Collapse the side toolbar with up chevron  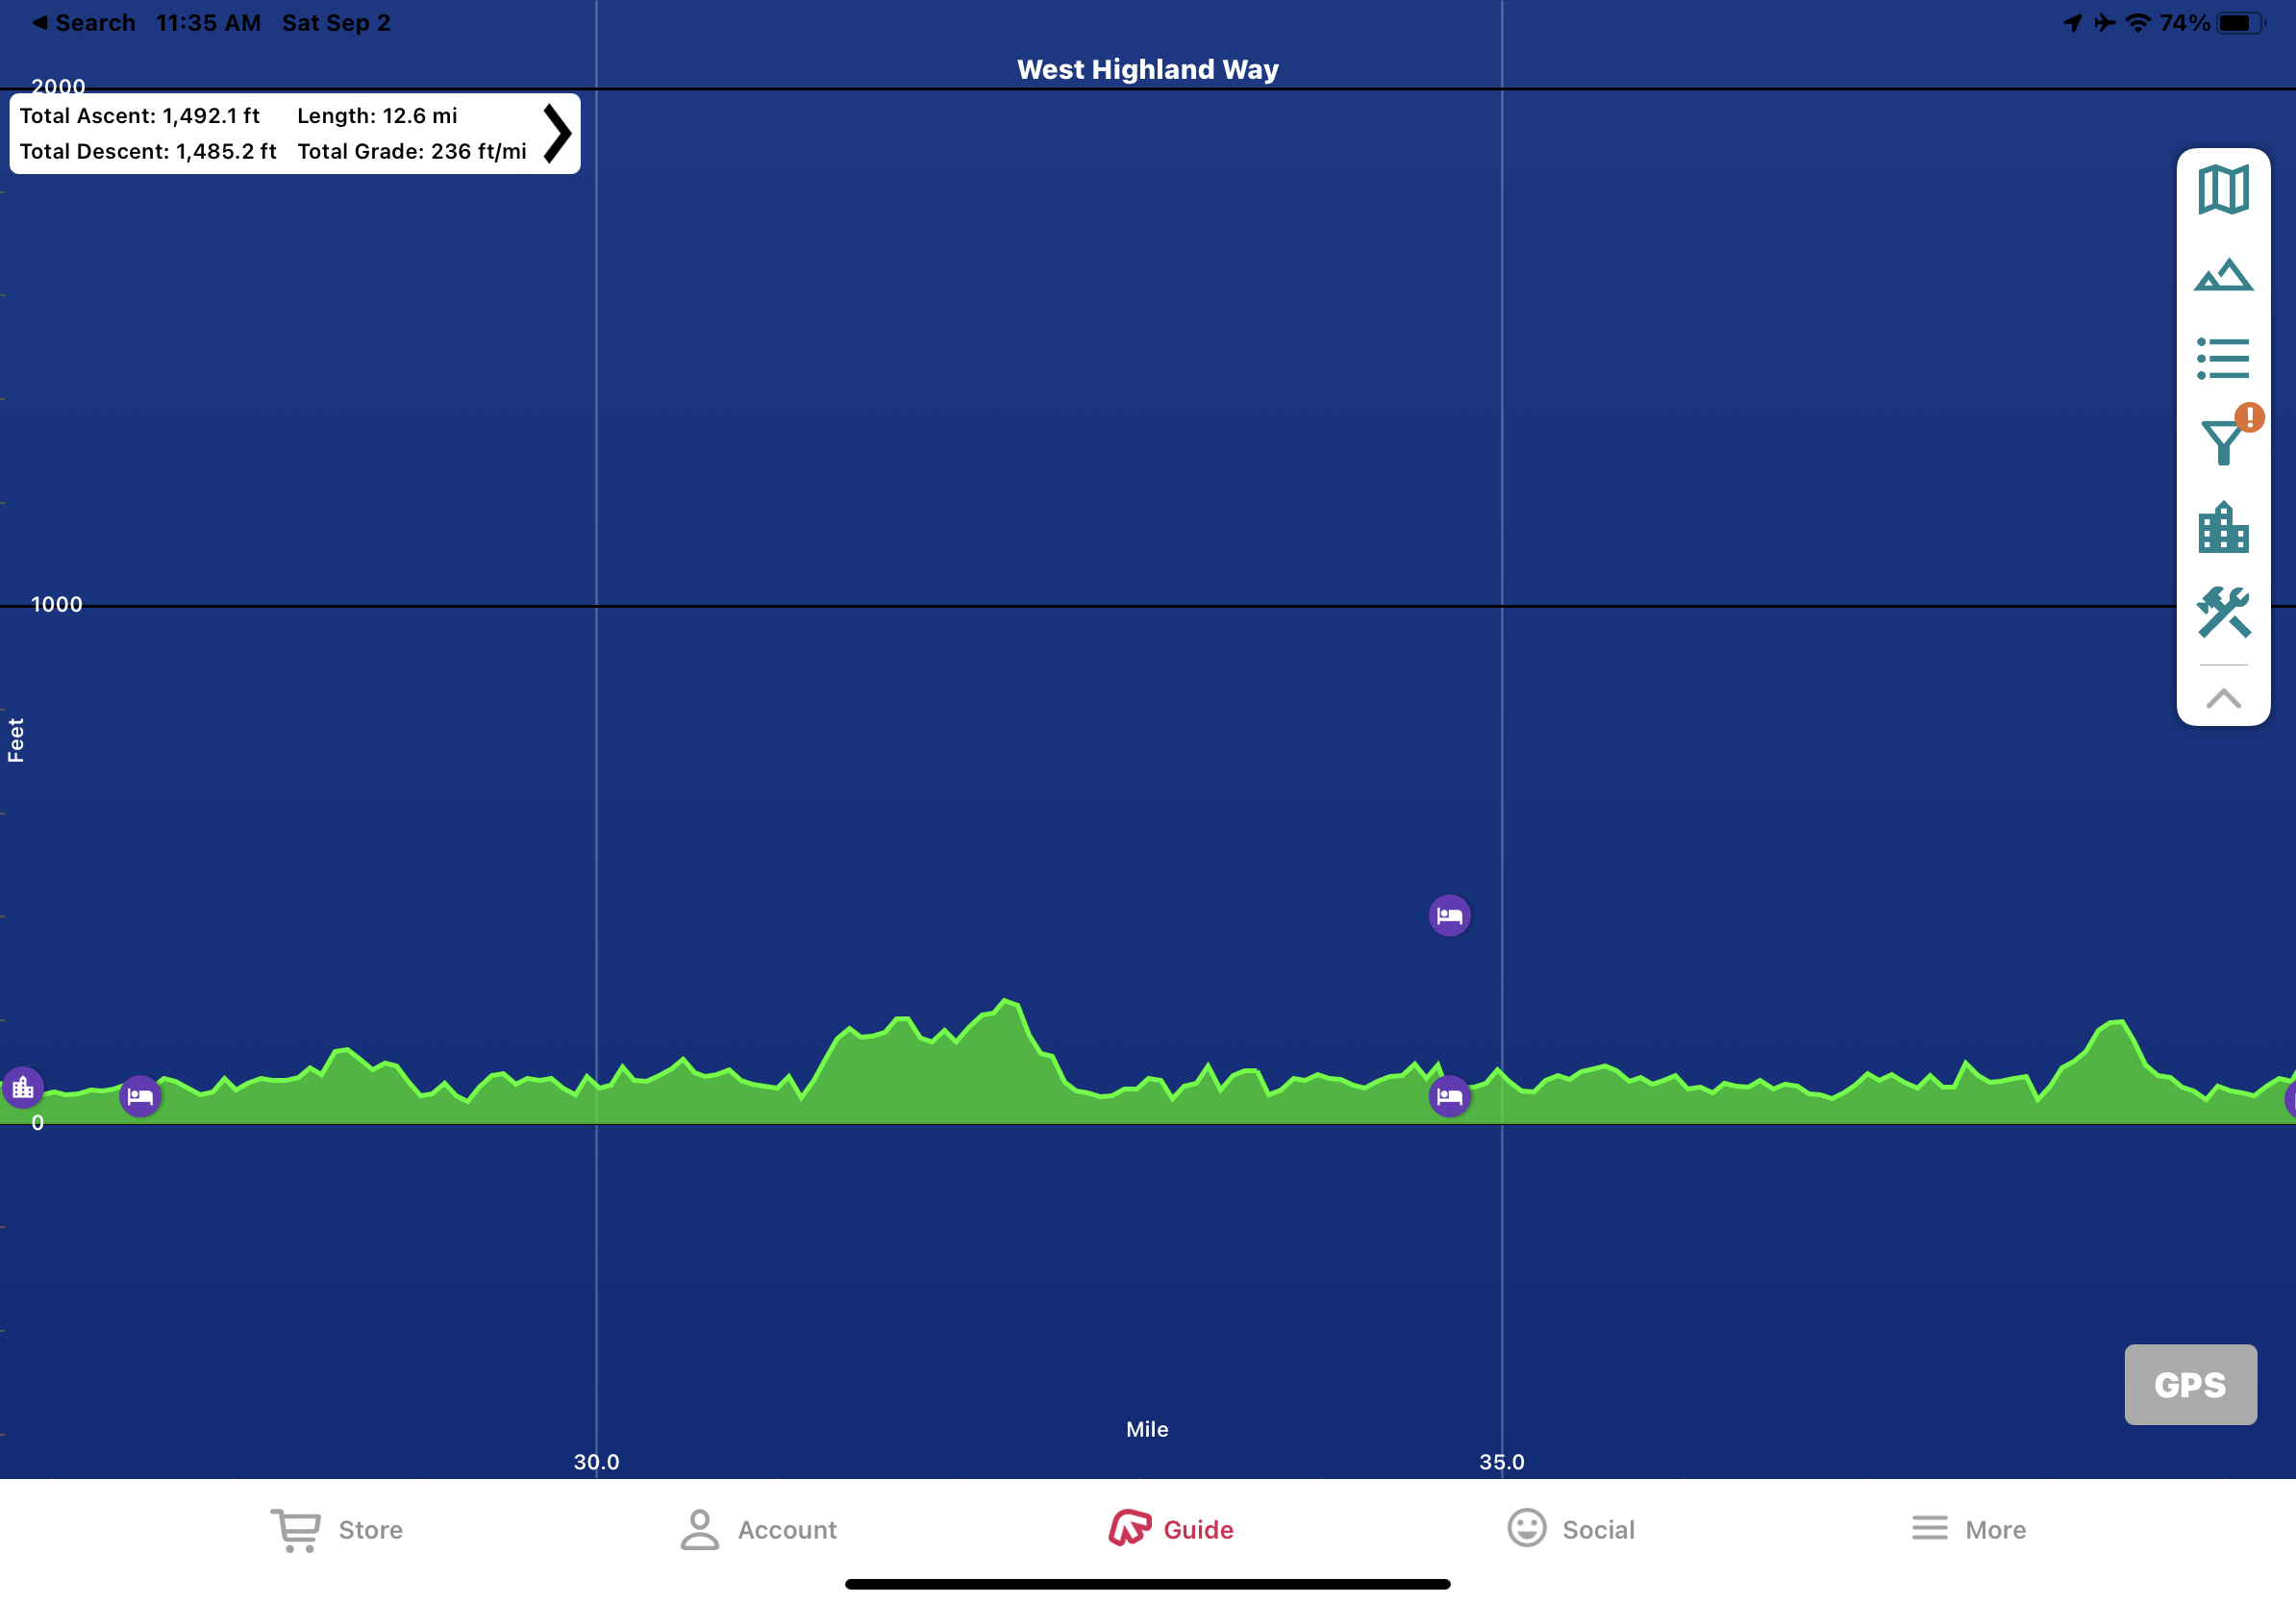(x=2222, y=698)
